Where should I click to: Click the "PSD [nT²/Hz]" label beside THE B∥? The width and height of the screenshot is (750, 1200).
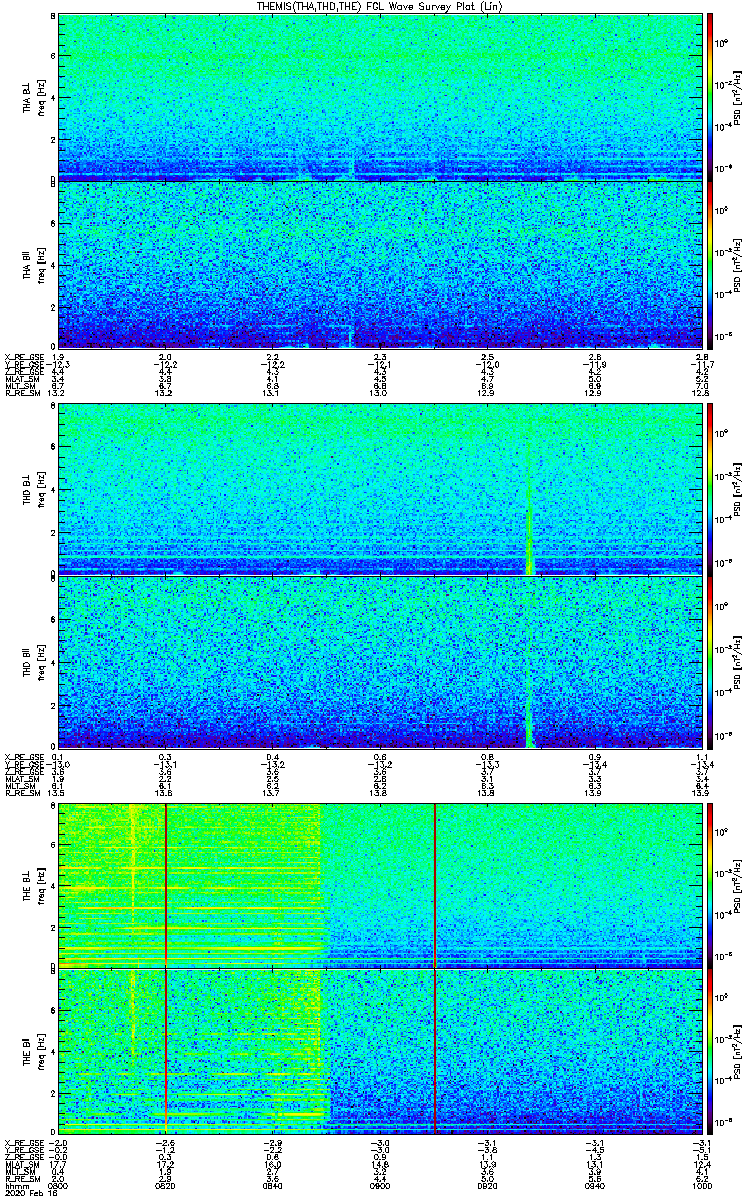point(736,1052)
